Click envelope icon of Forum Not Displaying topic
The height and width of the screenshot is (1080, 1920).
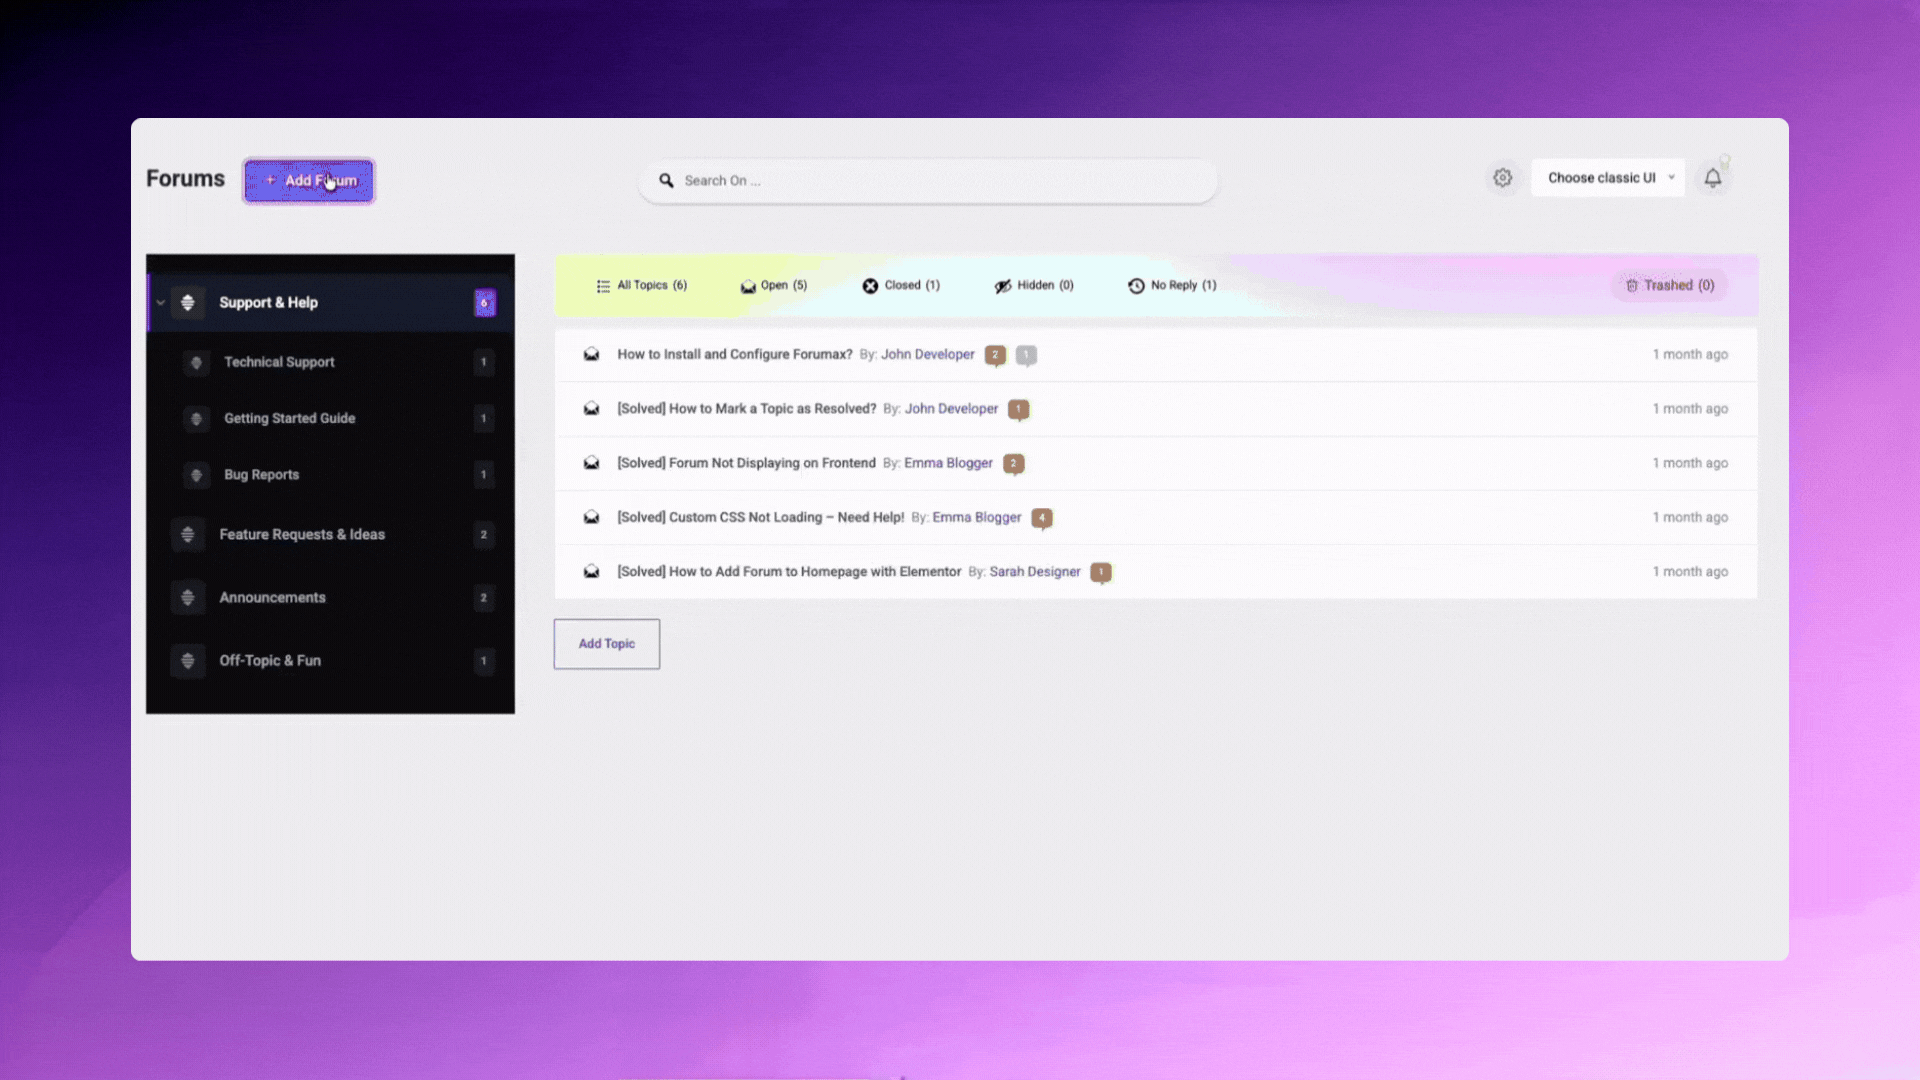pyautogui.click(x=592, y=463)
